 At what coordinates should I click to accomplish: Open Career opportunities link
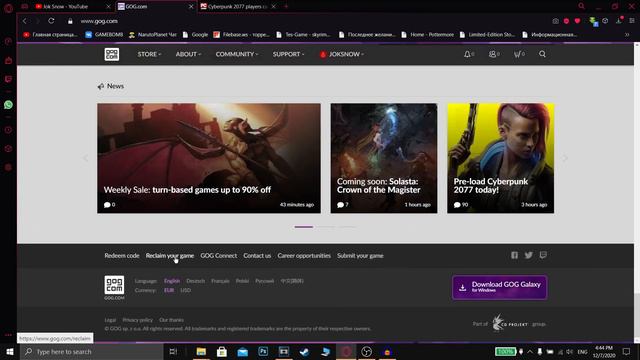[304, 256]
